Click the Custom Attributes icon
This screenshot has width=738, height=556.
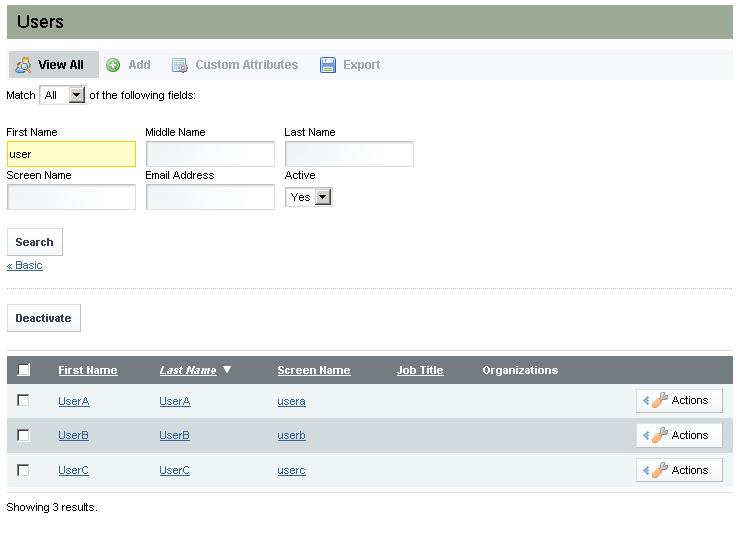pos(180,65)
